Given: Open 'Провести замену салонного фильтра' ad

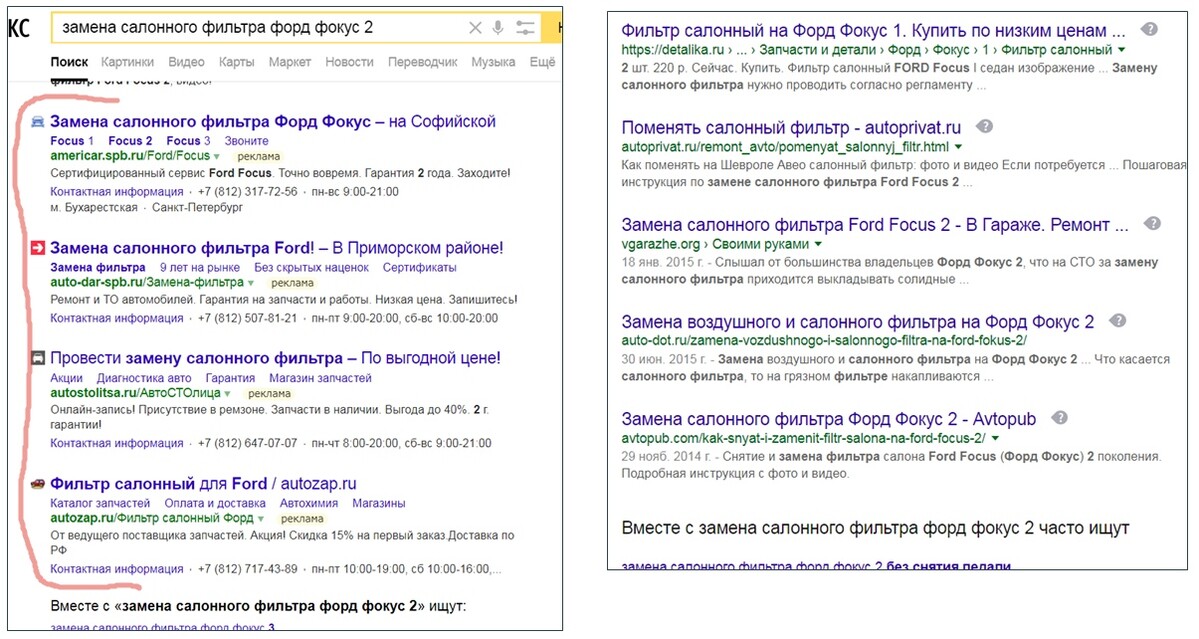Looking at the screenshot, I should click(x=275, y=358).
